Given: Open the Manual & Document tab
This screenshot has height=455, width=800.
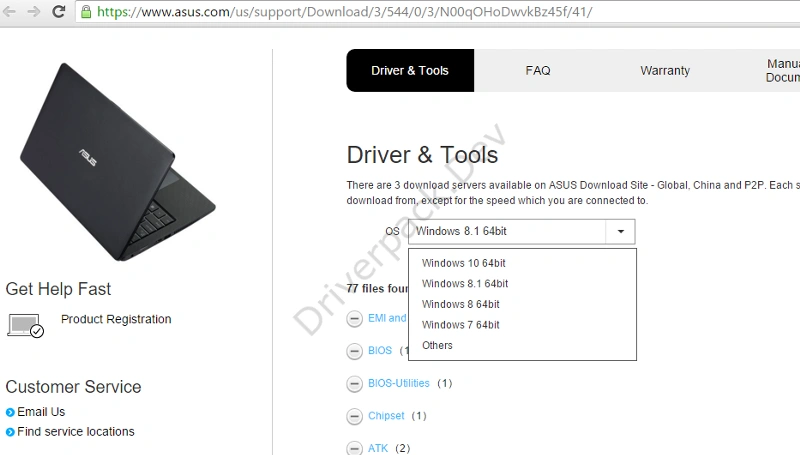Looking at the screenshot, I should (x=782, y=70).
